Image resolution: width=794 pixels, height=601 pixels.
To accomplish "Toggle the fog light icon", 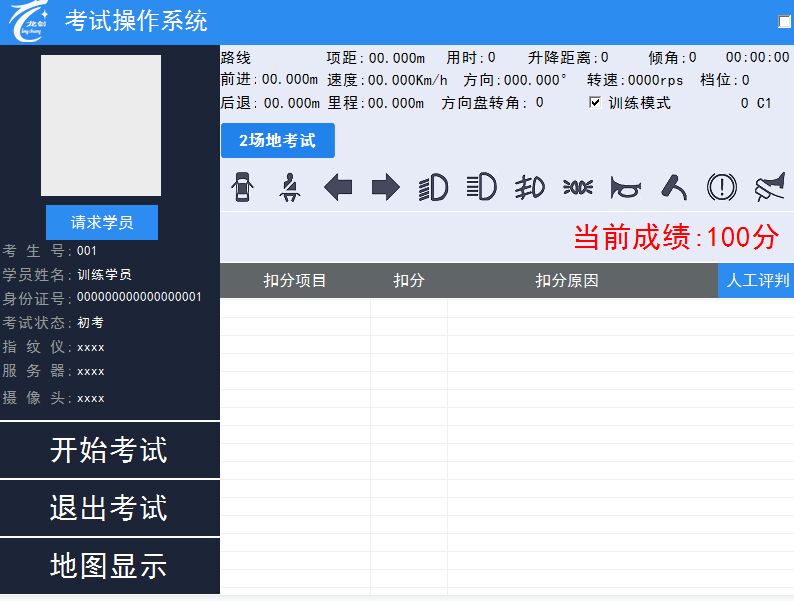I will pos(529,187).
